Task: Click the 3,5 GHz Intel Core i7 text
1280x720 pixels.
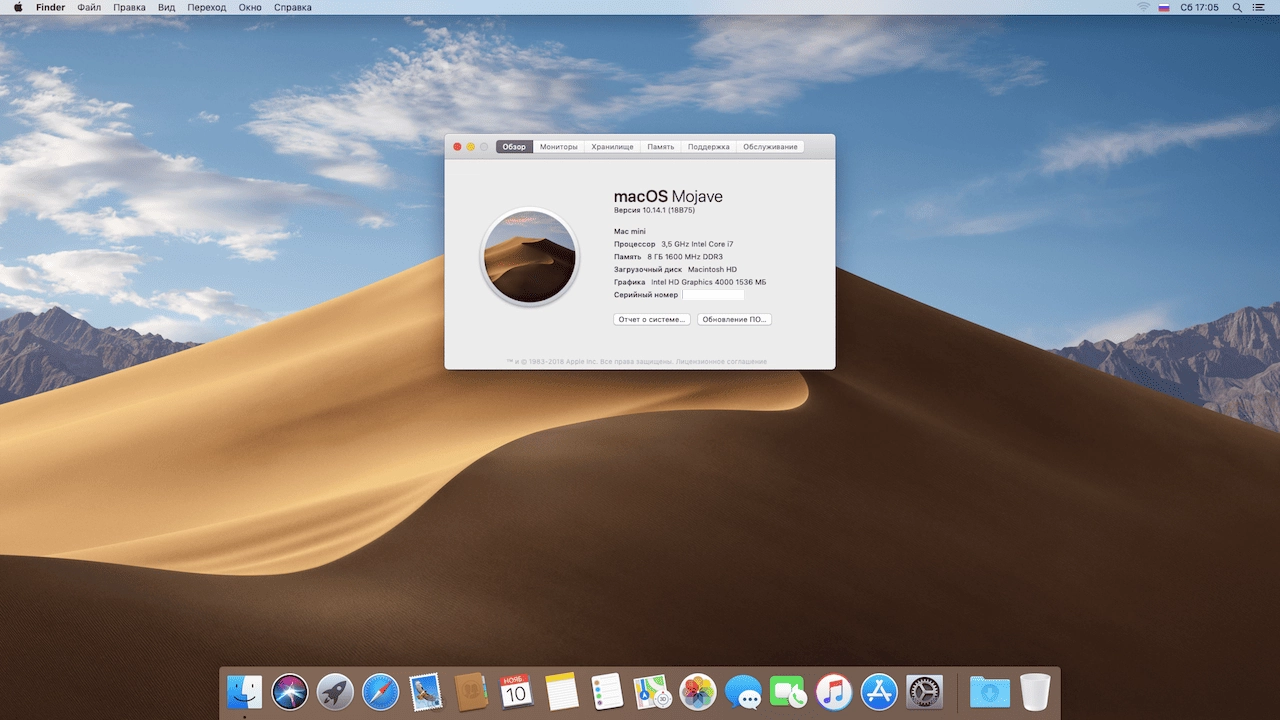Action: coord(697,244)
